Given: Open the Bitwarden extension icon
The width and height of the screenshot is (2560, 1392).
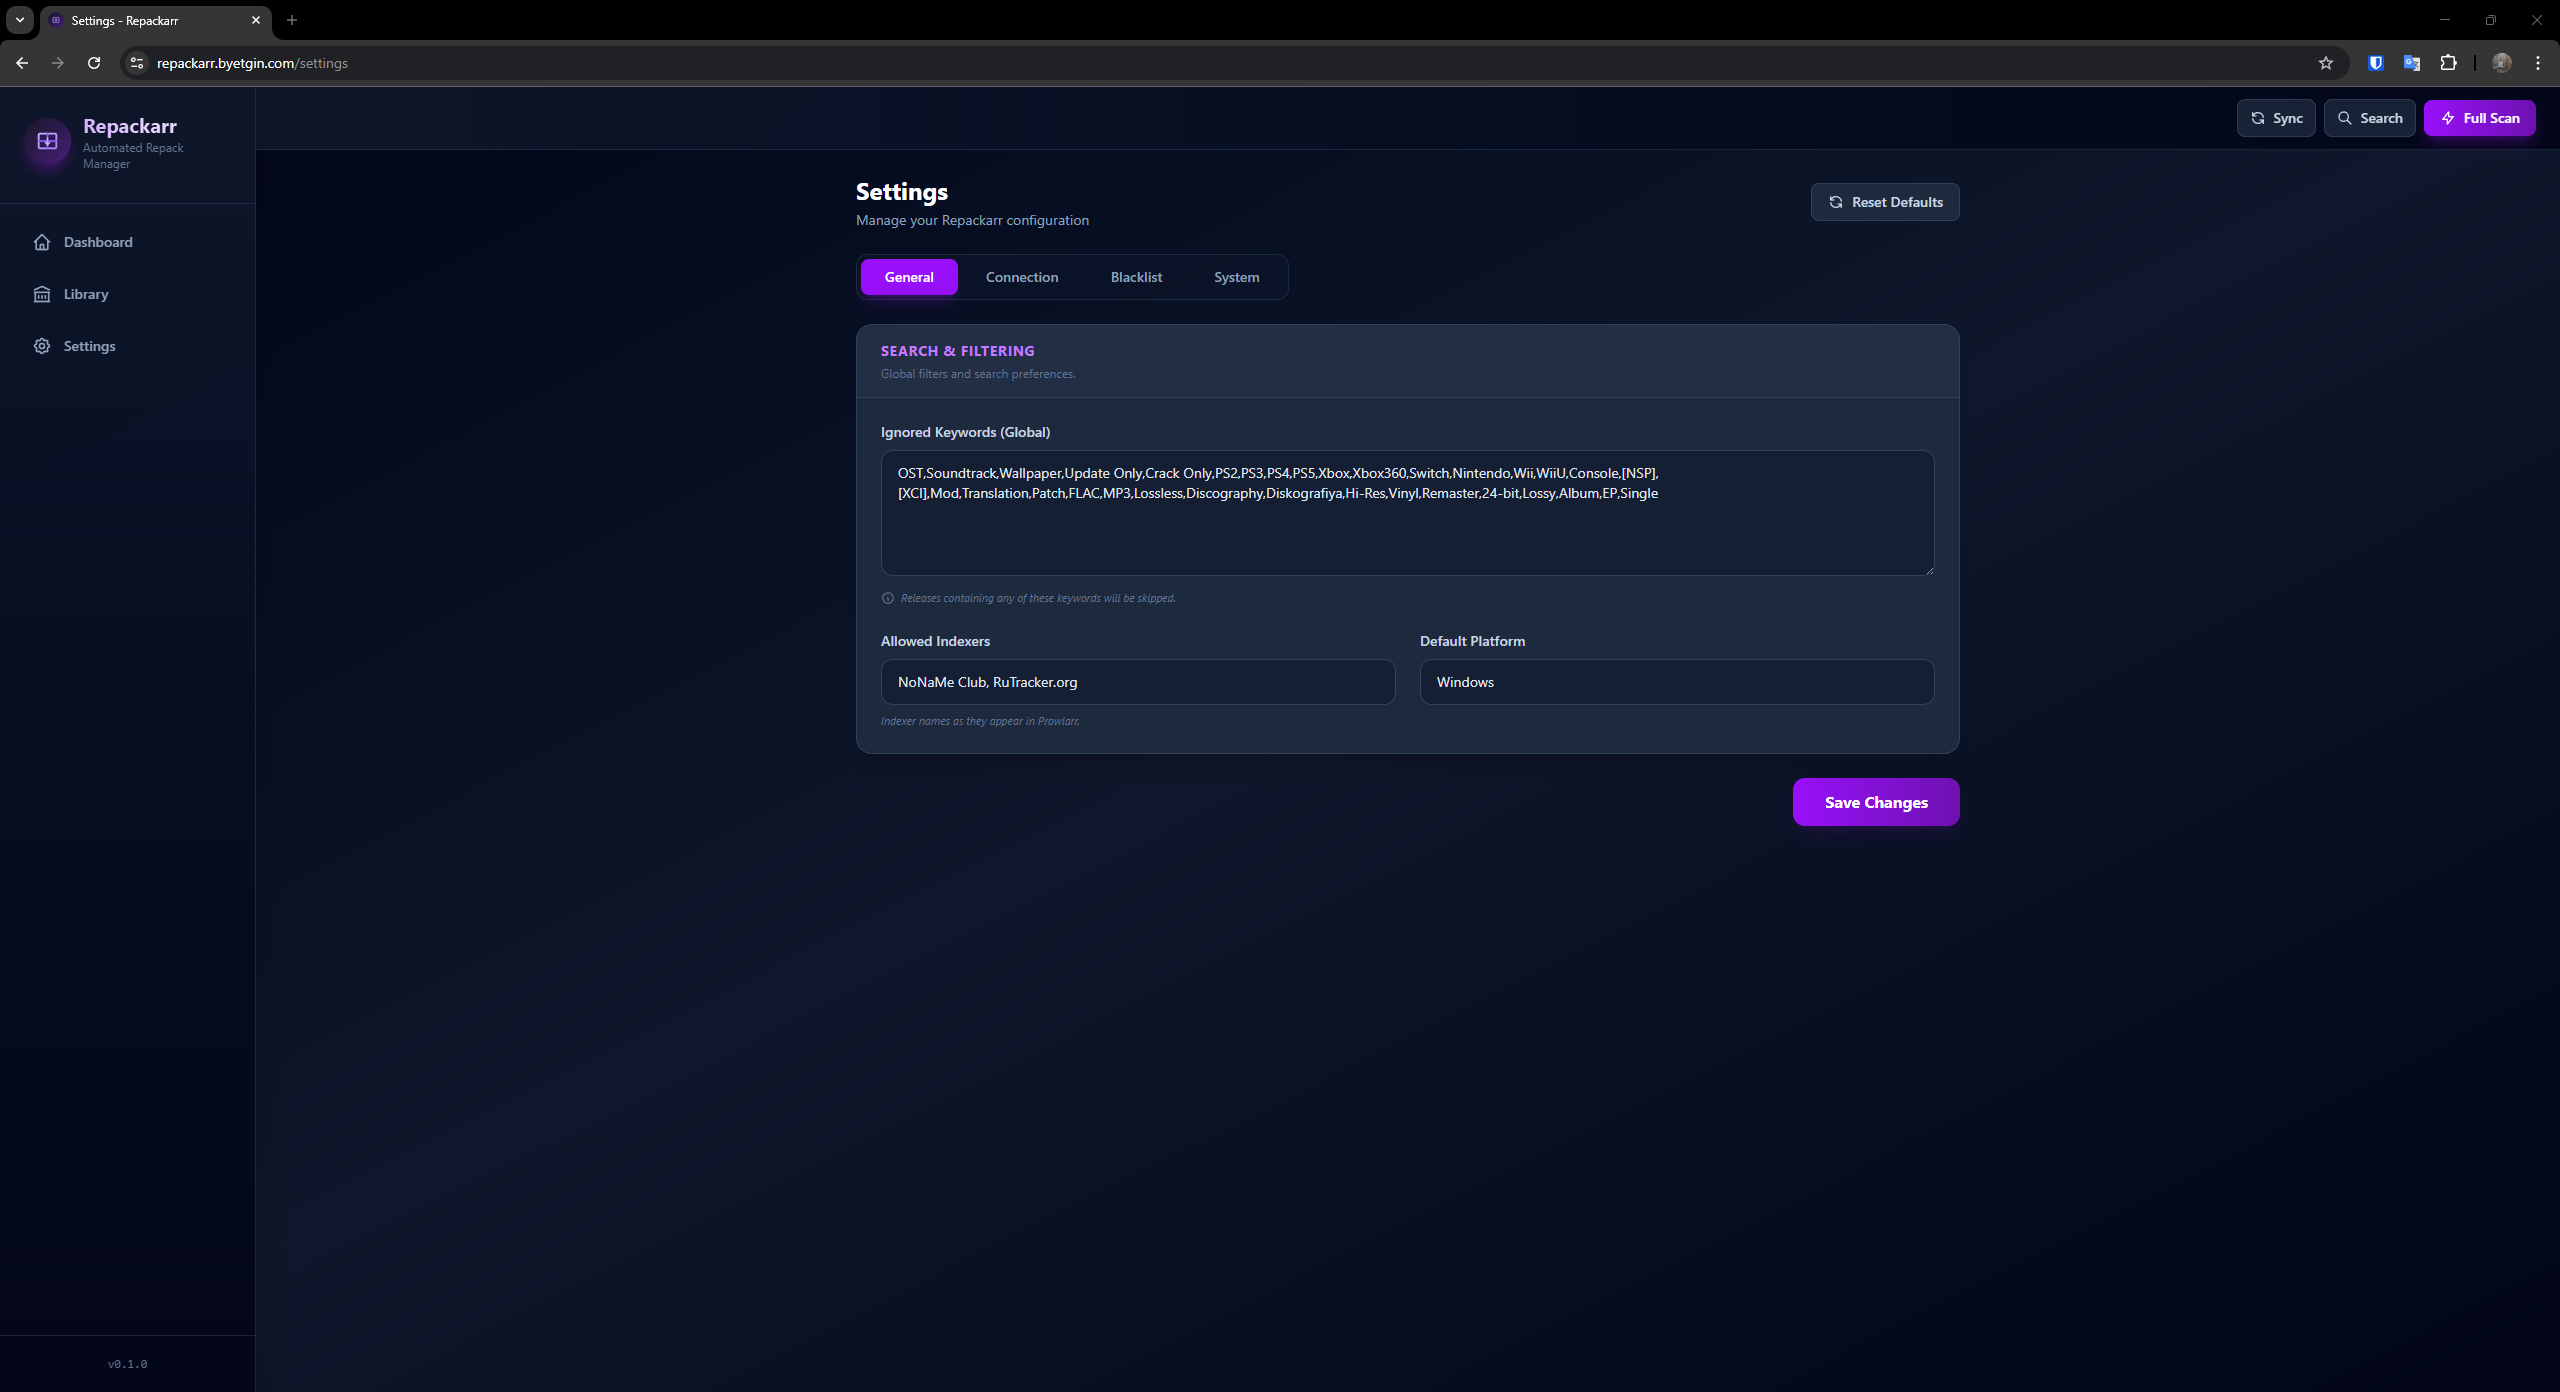Looking at the screenshot, I should [x=2375, y=63].
